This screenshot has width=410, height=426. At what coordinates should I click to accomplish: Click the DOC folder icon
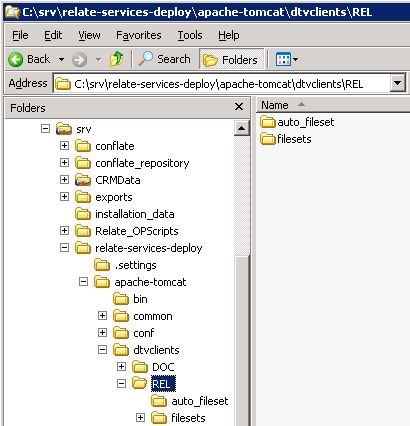click(140, 367)
